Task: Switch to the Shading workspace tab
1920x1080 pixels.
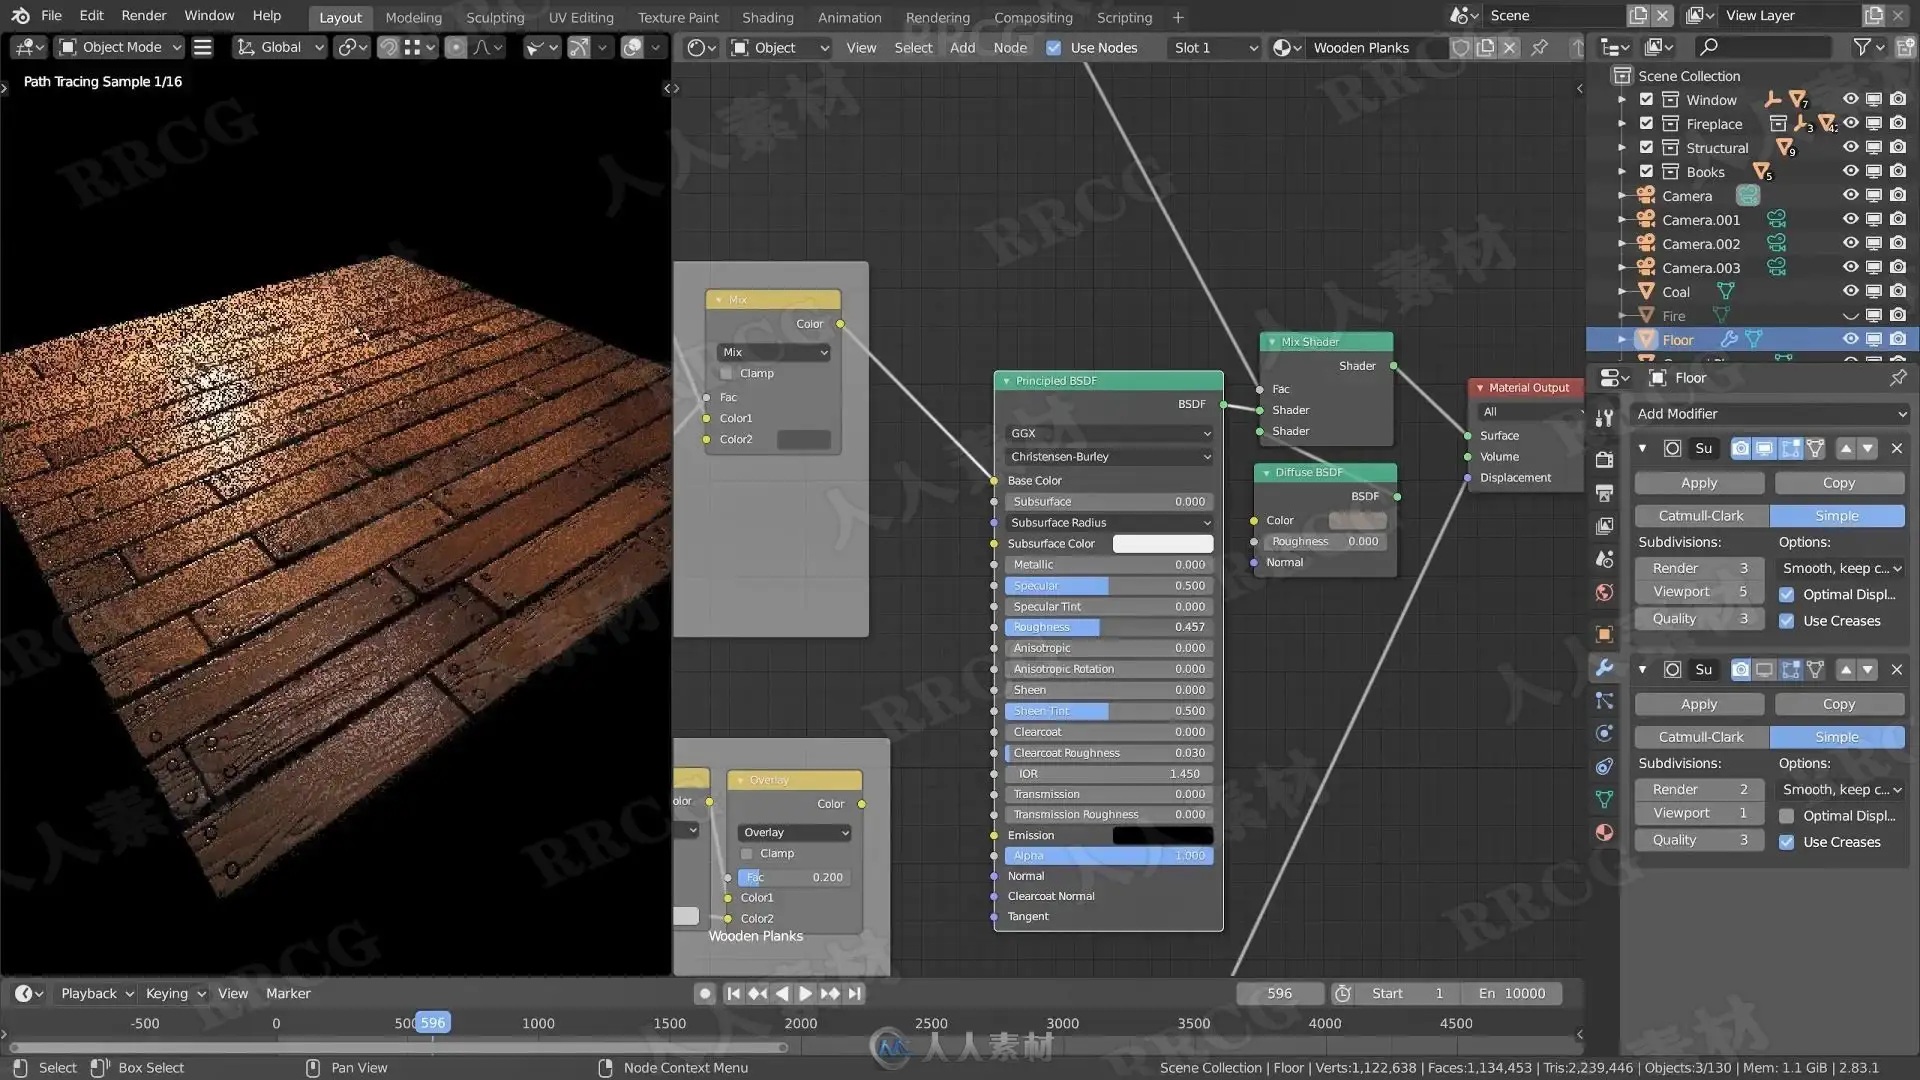Action: [x=767, y=17]
